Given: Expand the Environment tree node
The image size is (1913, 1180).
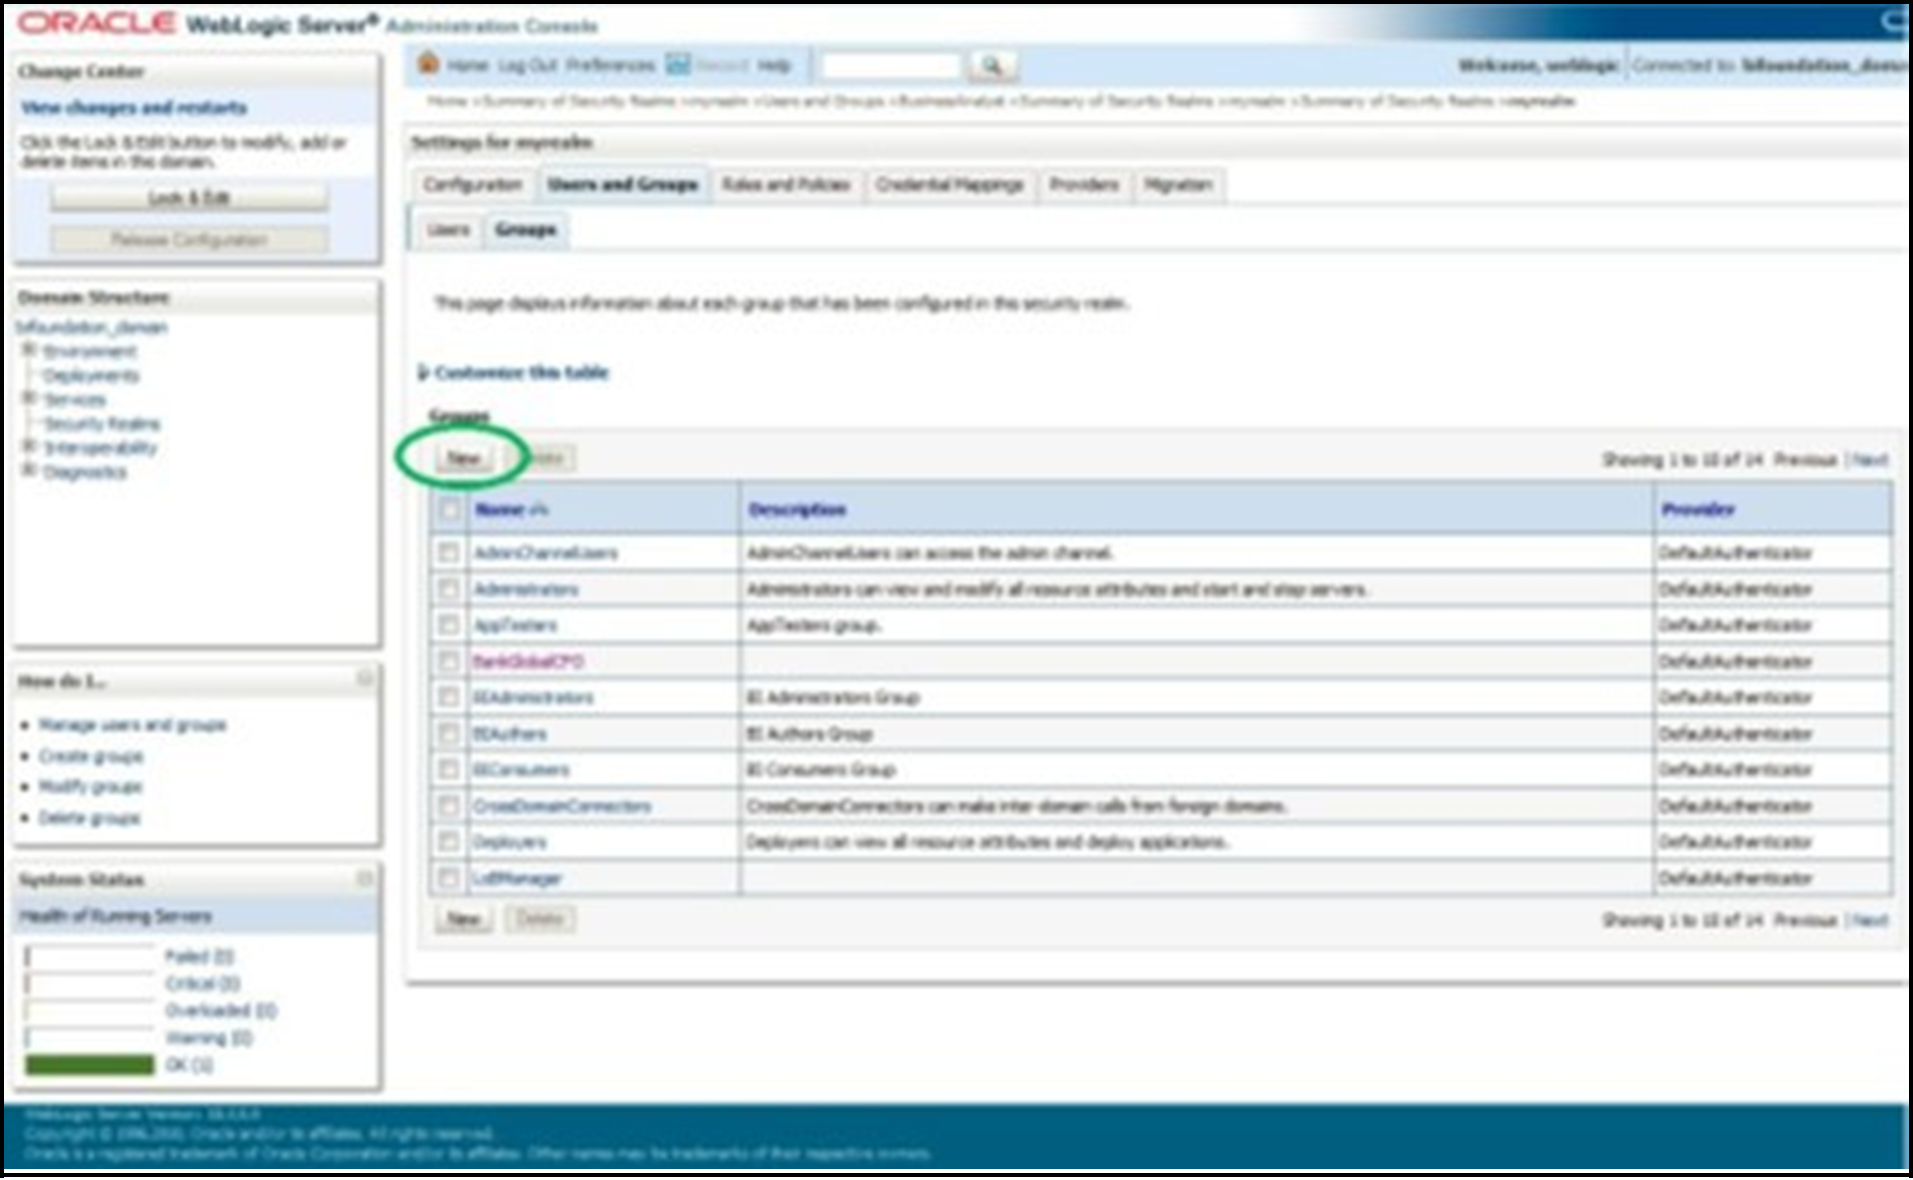Looking at the screenshot, I should (x=30, y=350).
